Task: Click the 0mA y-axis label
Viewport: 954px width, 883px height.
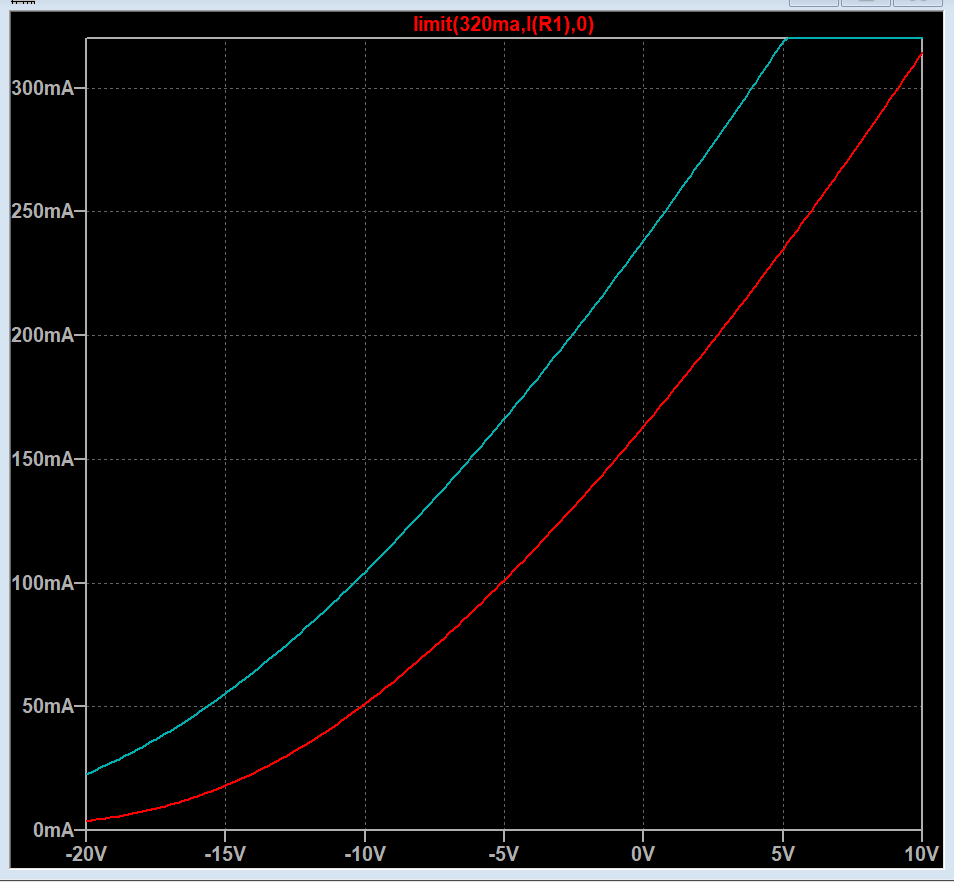Action: [54, 829]
